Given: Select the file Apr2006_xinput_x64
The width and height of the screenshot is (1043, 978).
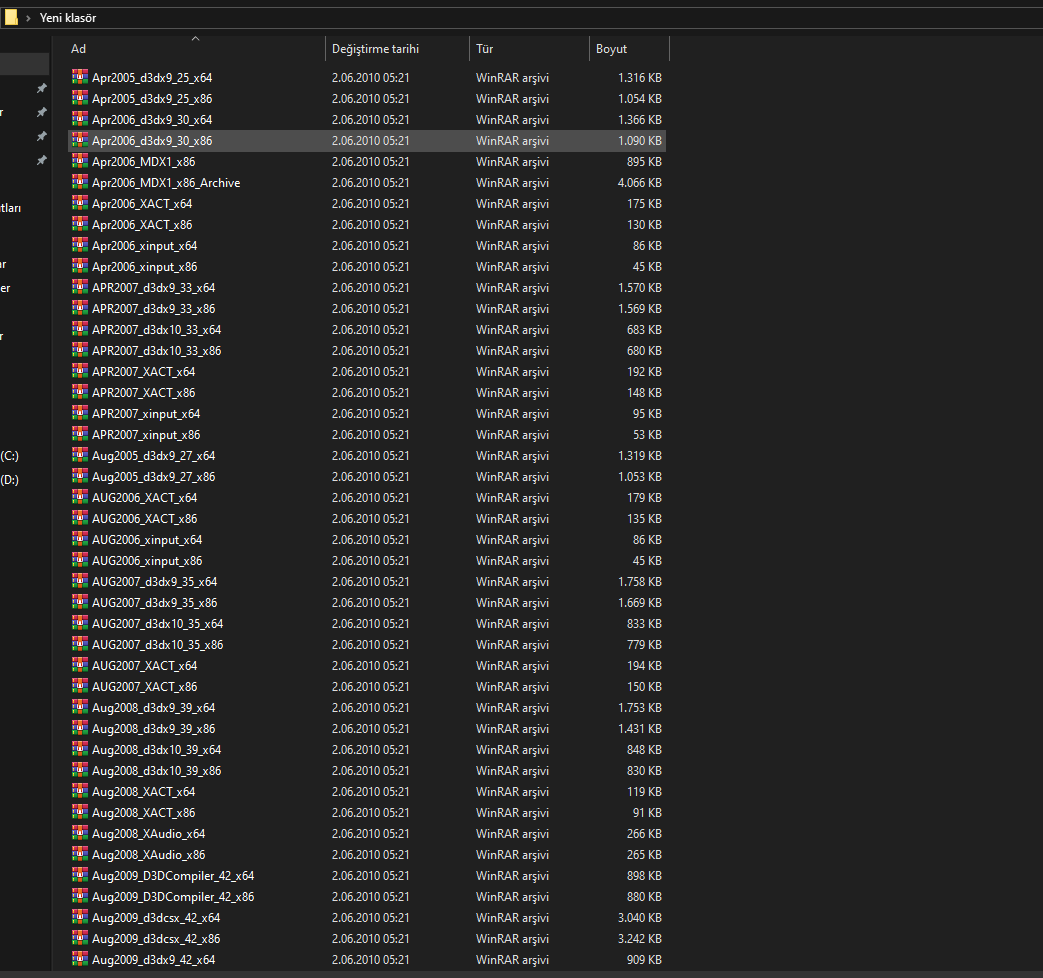Looking at the screenshot, I should coord(367,245).
